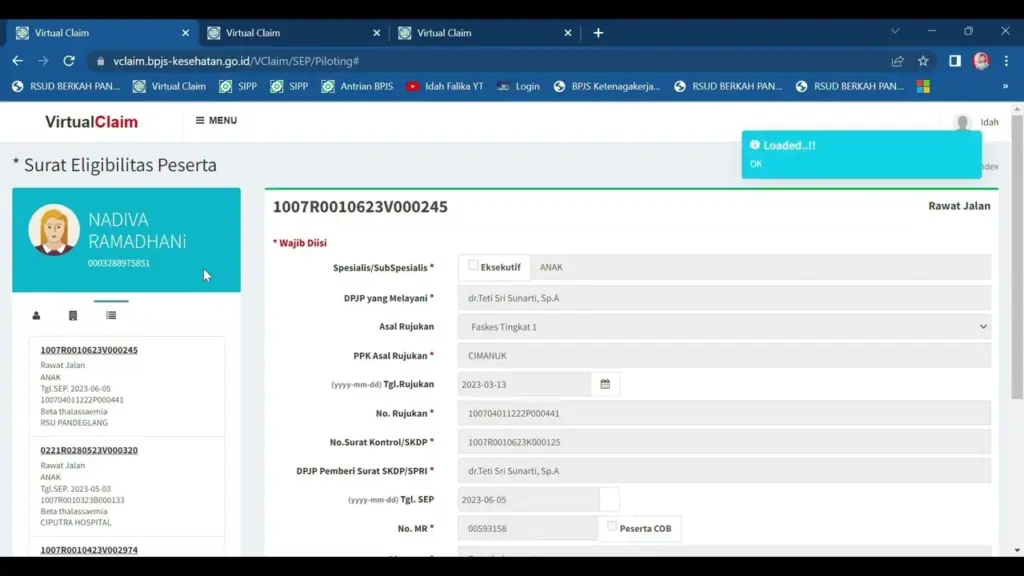Click the building icon in the patient sidebar
The height and width of the screenshot is (576, 1024).
pos(73,315)
